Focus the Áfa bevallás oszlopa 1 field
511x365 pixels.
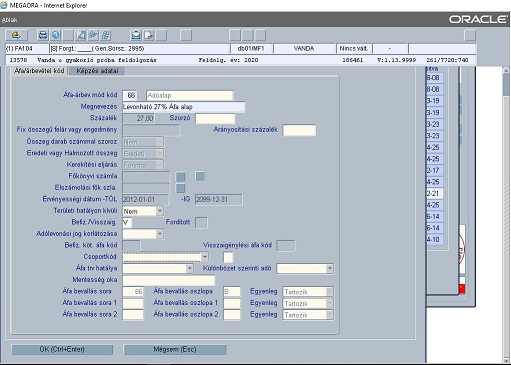pyautogui.click(x=232, y=303)
